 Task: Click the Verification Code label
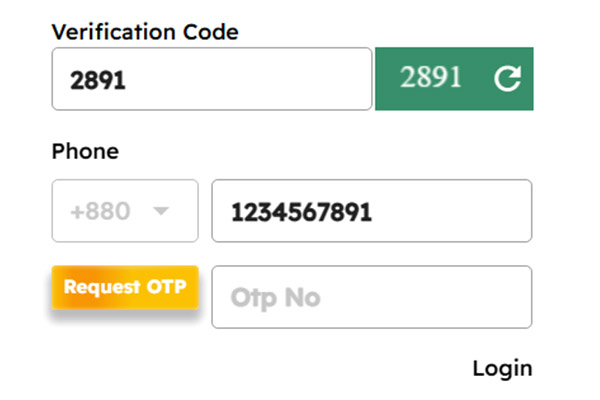(145, 31)
